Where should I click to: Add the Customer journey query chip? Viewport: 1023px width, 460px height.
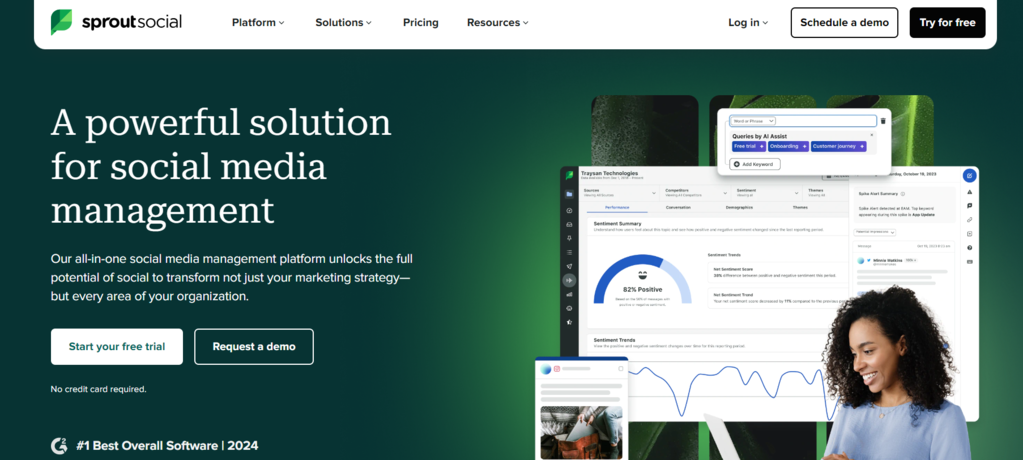tap(838, 146)
